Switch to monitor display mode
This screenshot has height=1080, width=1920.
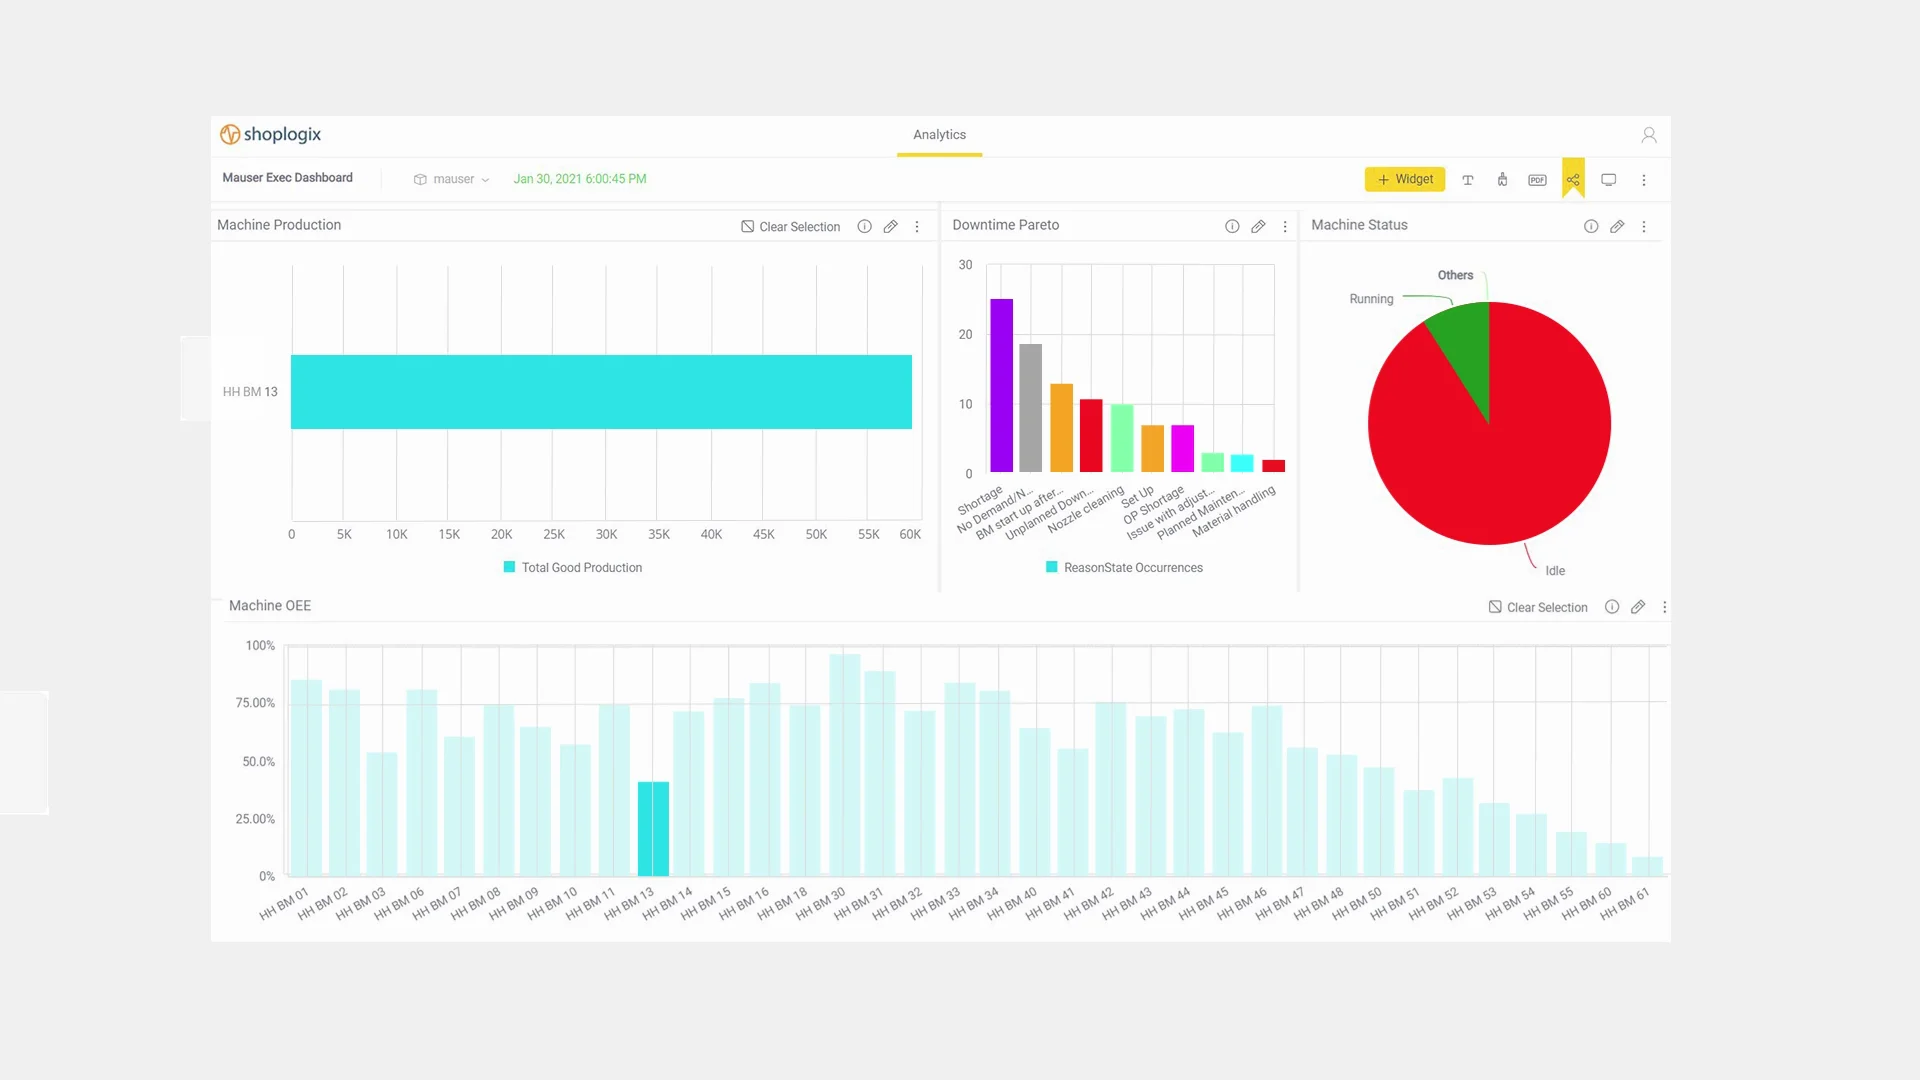[x=1609, y=180]
